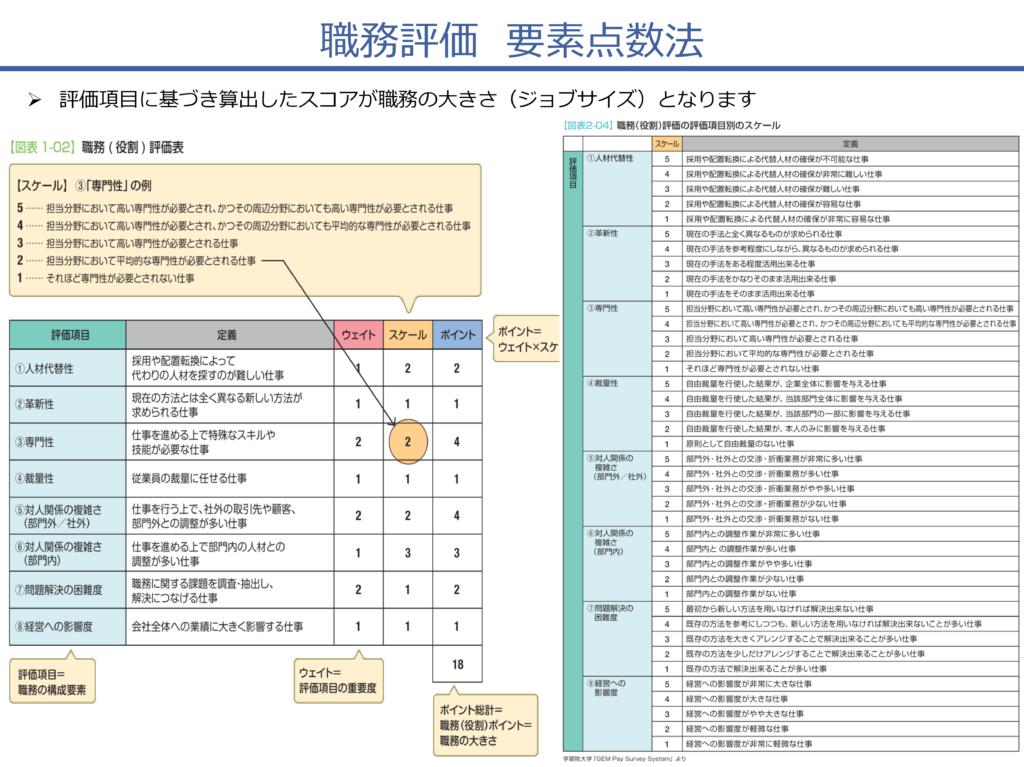Select 「部門外・社外との交渉・折衝業務が非常に多い仕事」

774,459
